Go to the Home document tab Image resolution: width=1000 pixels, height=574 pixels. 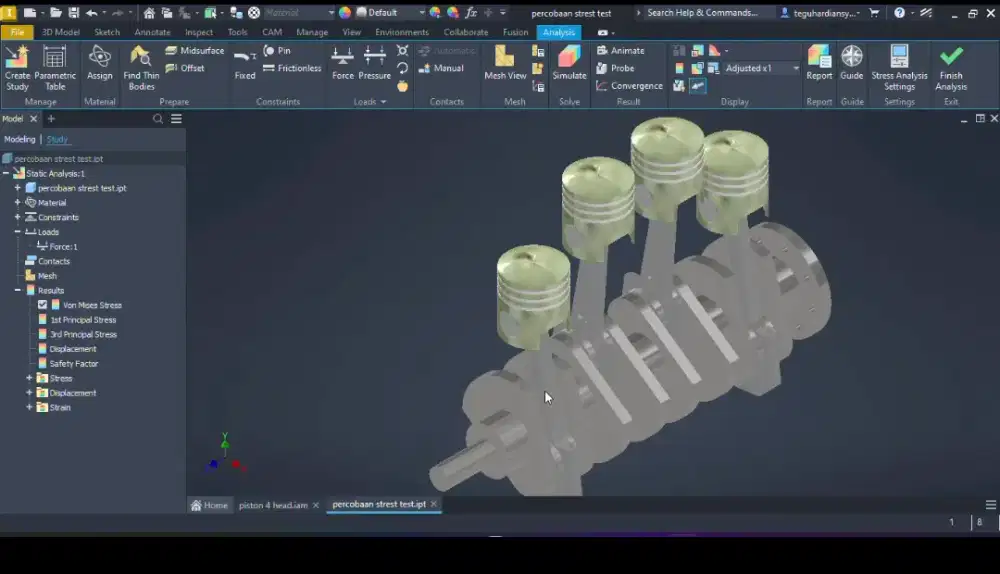click(x=209, y=505)
